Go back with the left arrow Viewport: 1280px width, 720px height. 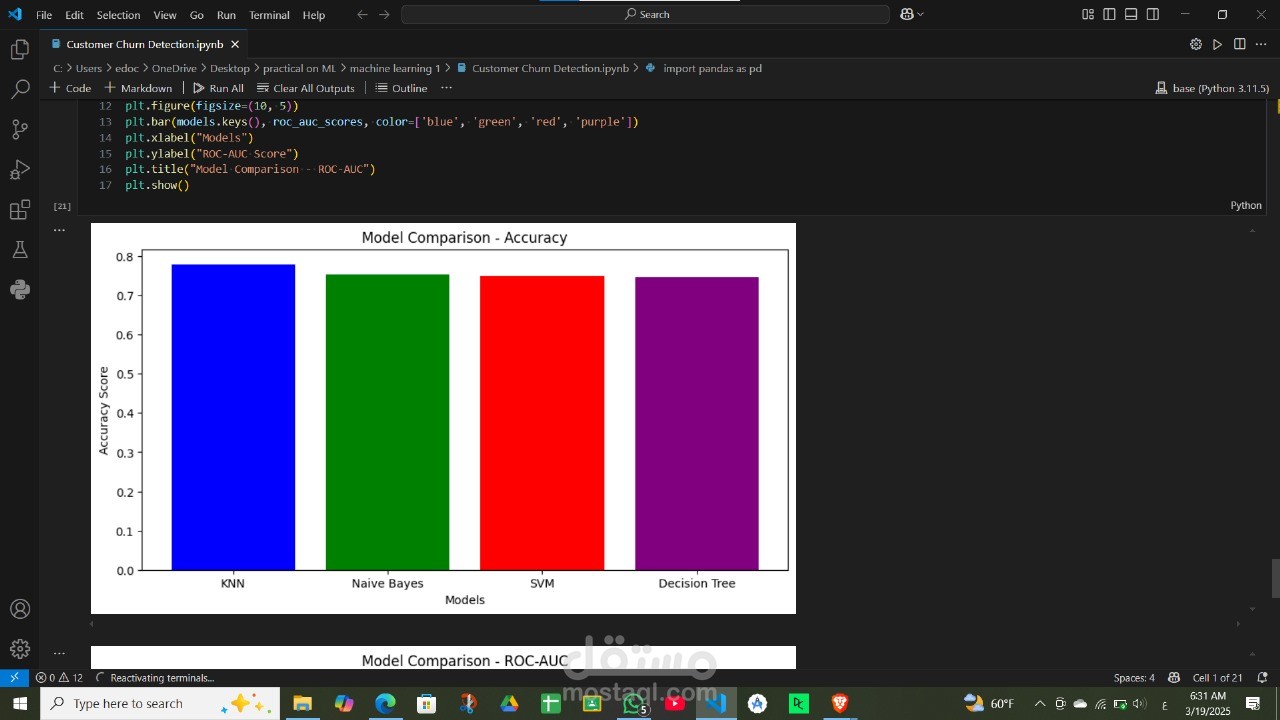coord(362,14)
